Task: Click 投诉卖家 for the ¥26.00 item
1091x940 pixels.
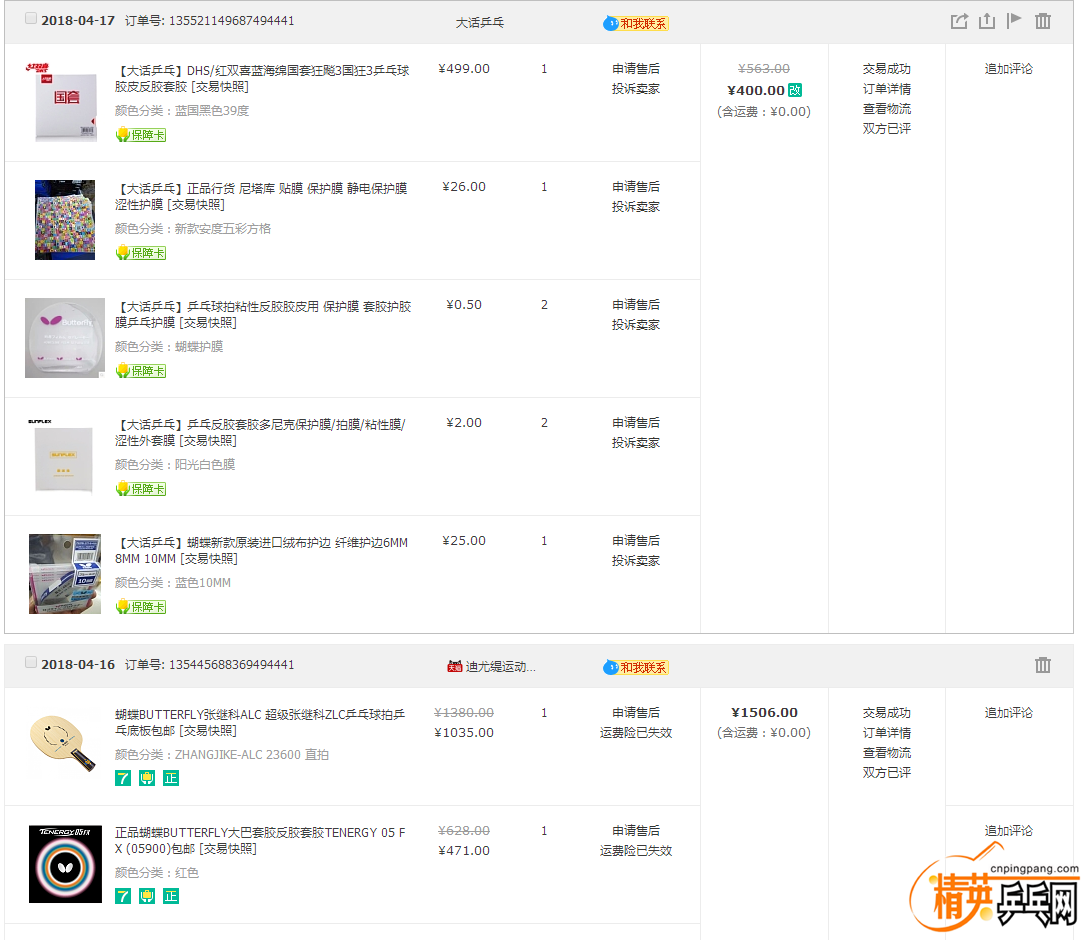Action: tap(636, 207)
